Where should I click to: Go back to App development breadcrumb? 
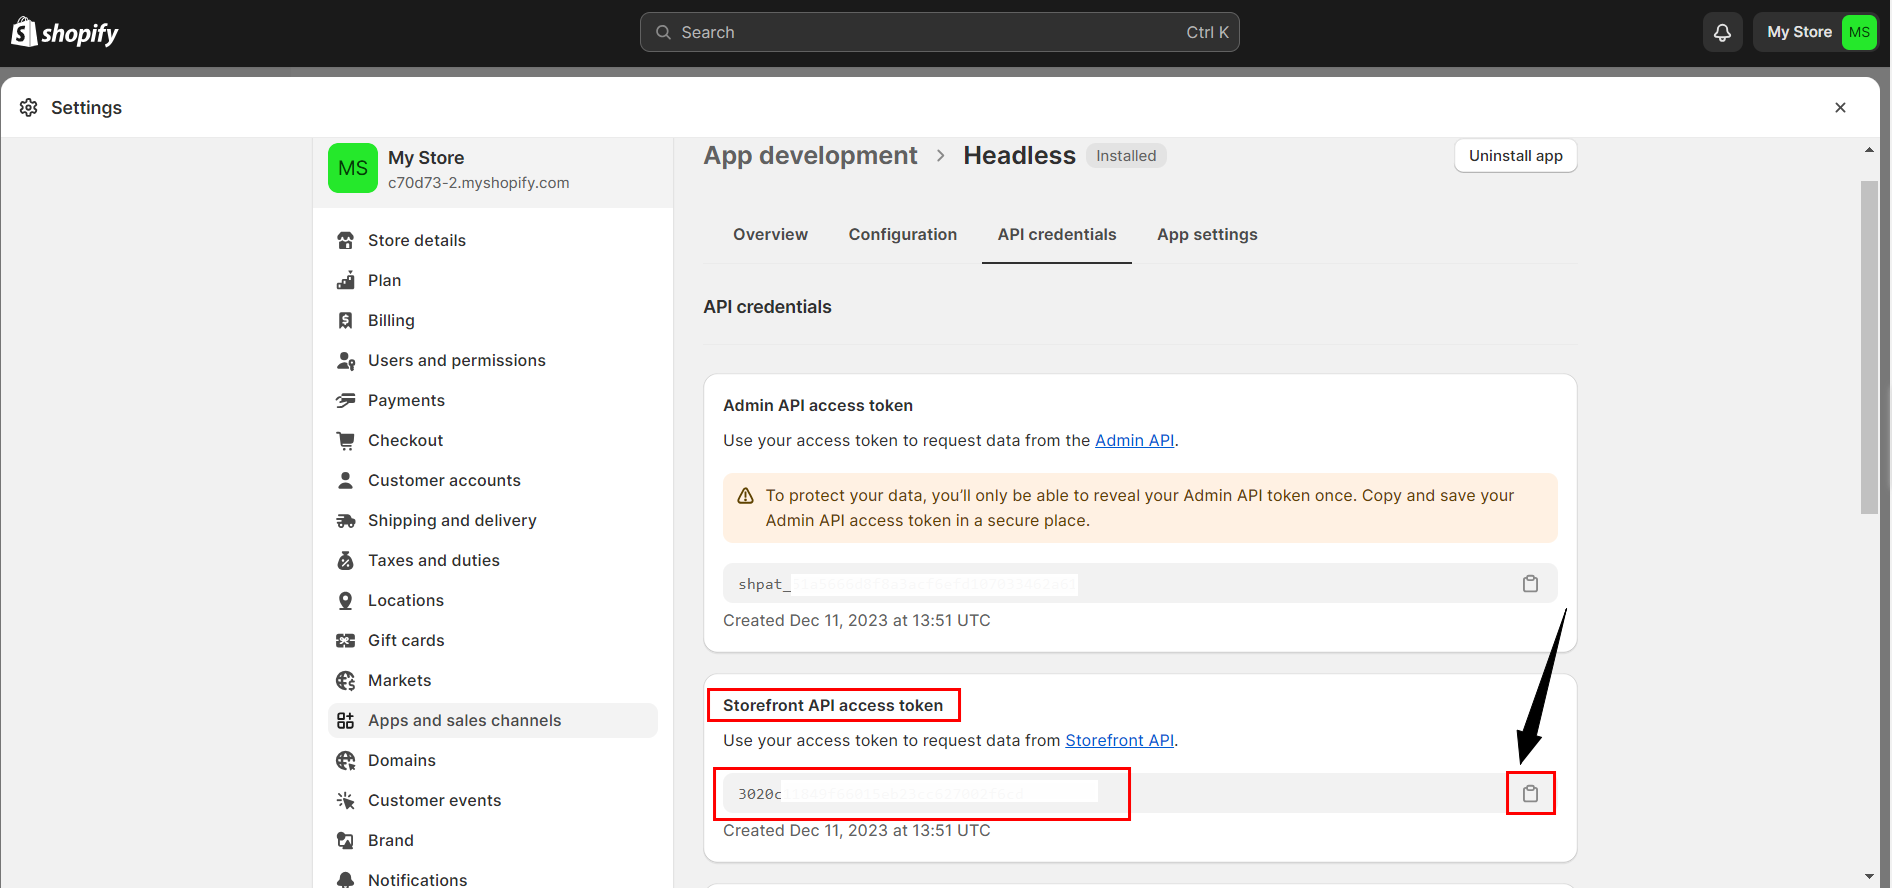[x=810, y=156]
